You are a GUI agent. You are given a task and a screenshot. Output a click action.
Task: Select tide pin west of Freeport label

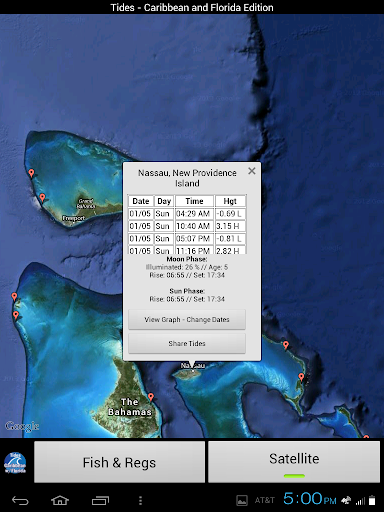coord(42,198)
